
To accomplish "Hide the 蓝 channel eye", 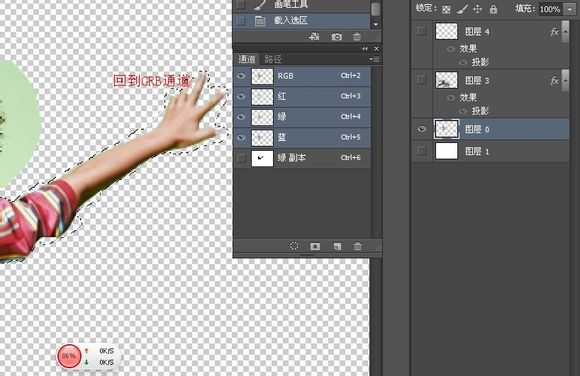I will (241, 137).
